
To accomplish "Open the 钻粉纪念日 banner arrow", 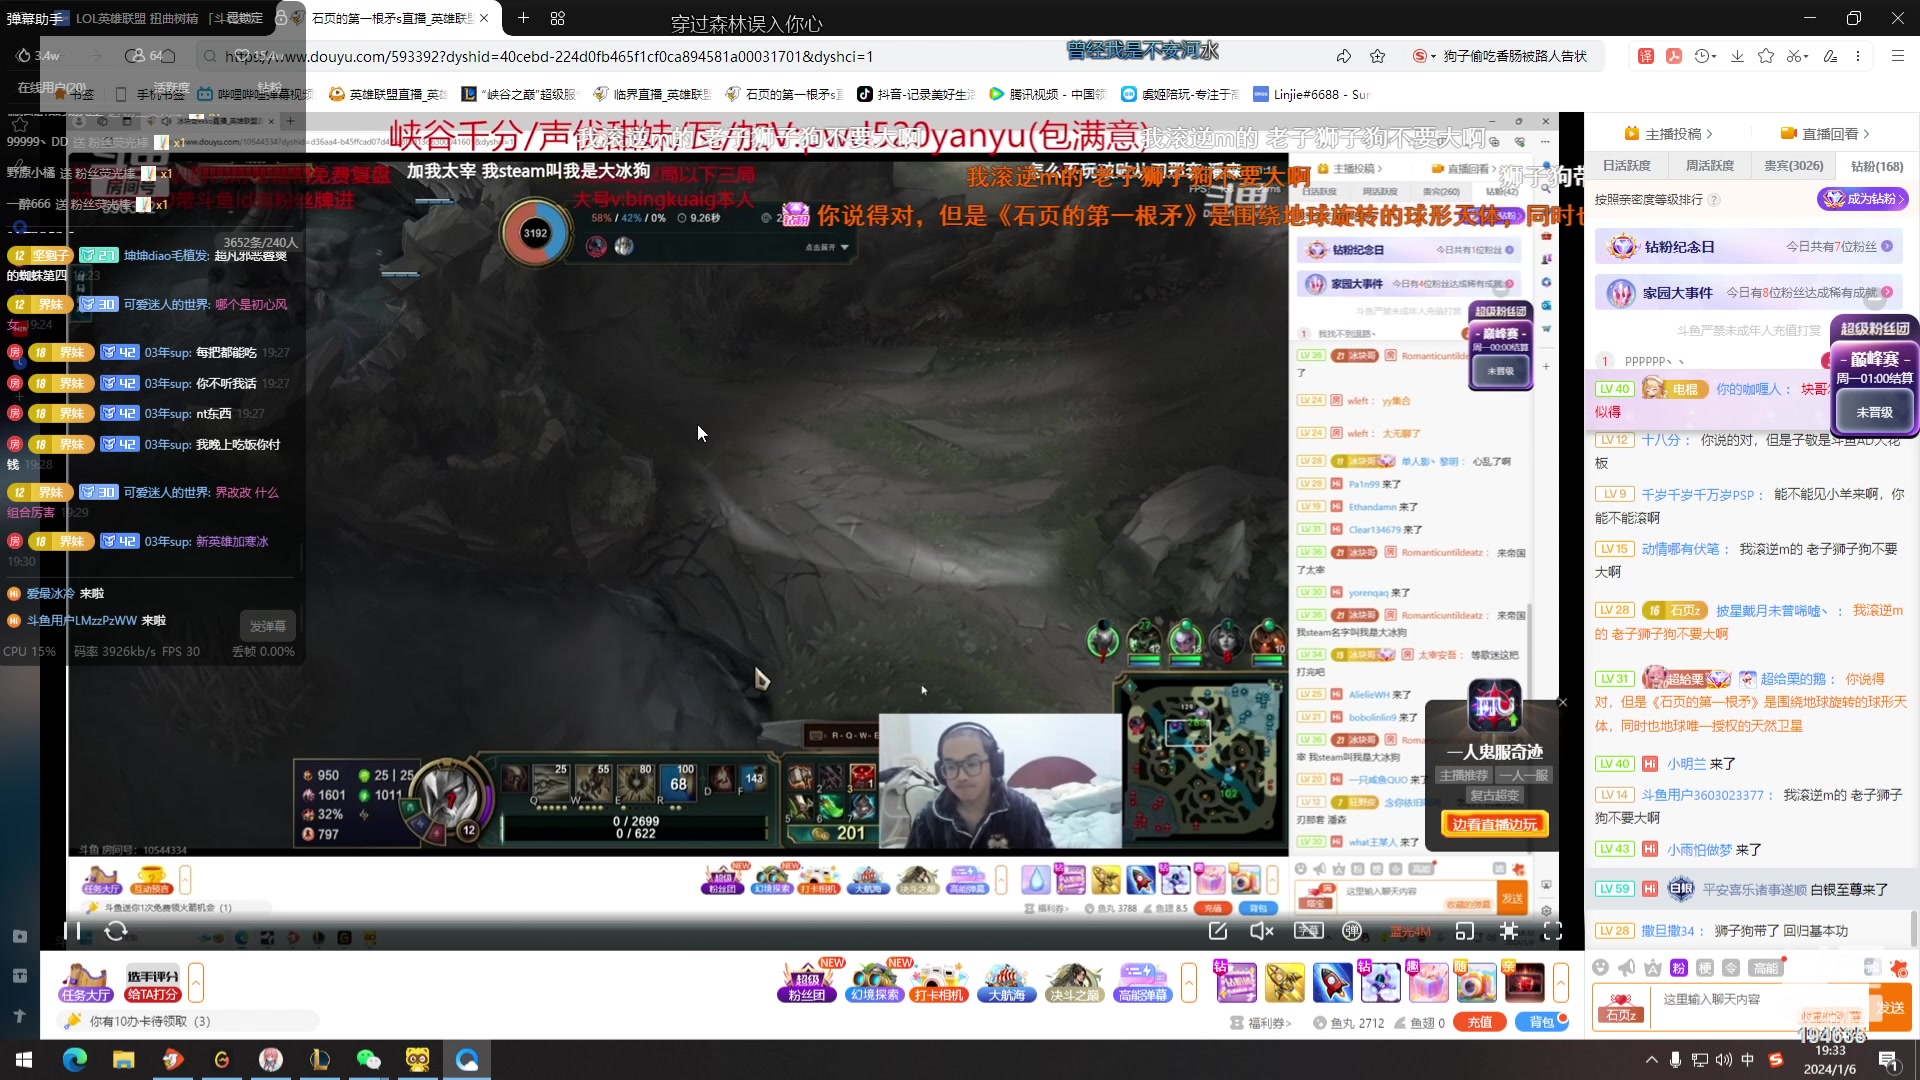I will point(1887,246).
